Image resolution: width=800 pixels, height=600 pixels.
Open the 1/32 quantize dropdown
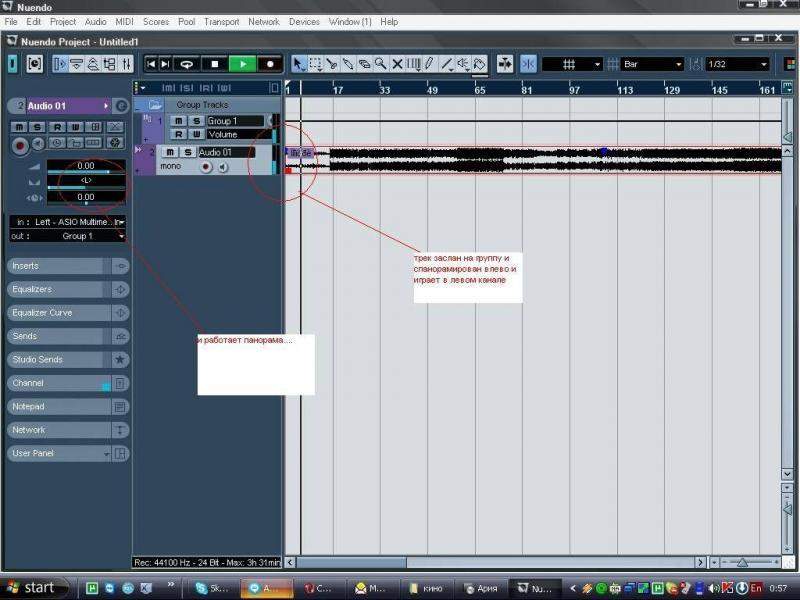point(737,64)
